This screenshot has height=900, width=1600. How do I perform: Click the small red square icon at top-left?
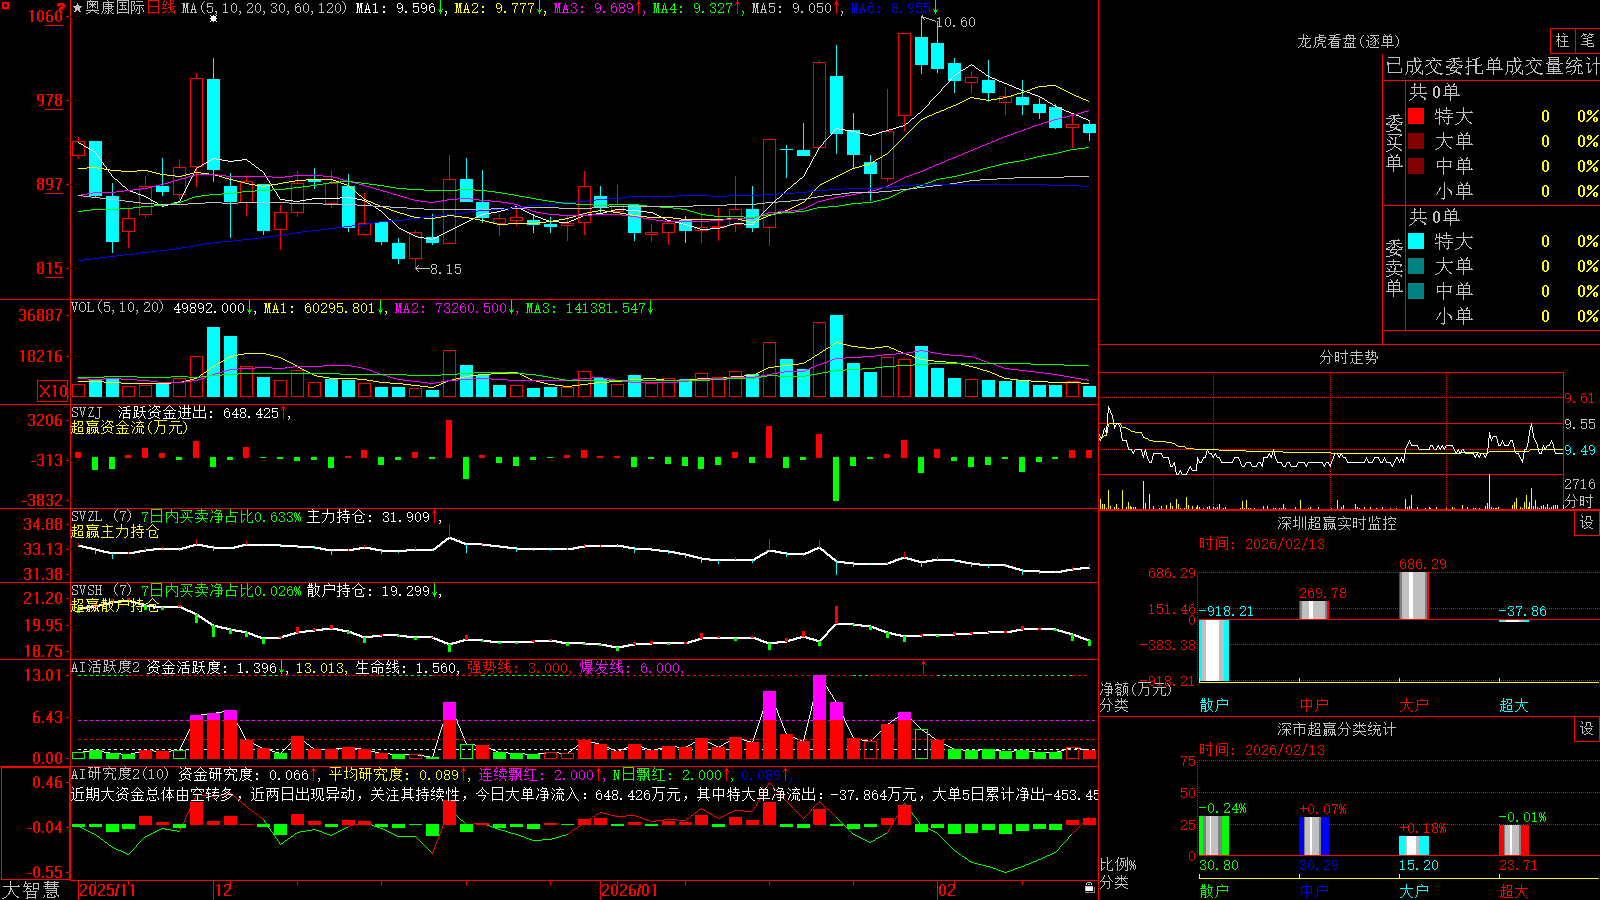click(x=6, y=6)
